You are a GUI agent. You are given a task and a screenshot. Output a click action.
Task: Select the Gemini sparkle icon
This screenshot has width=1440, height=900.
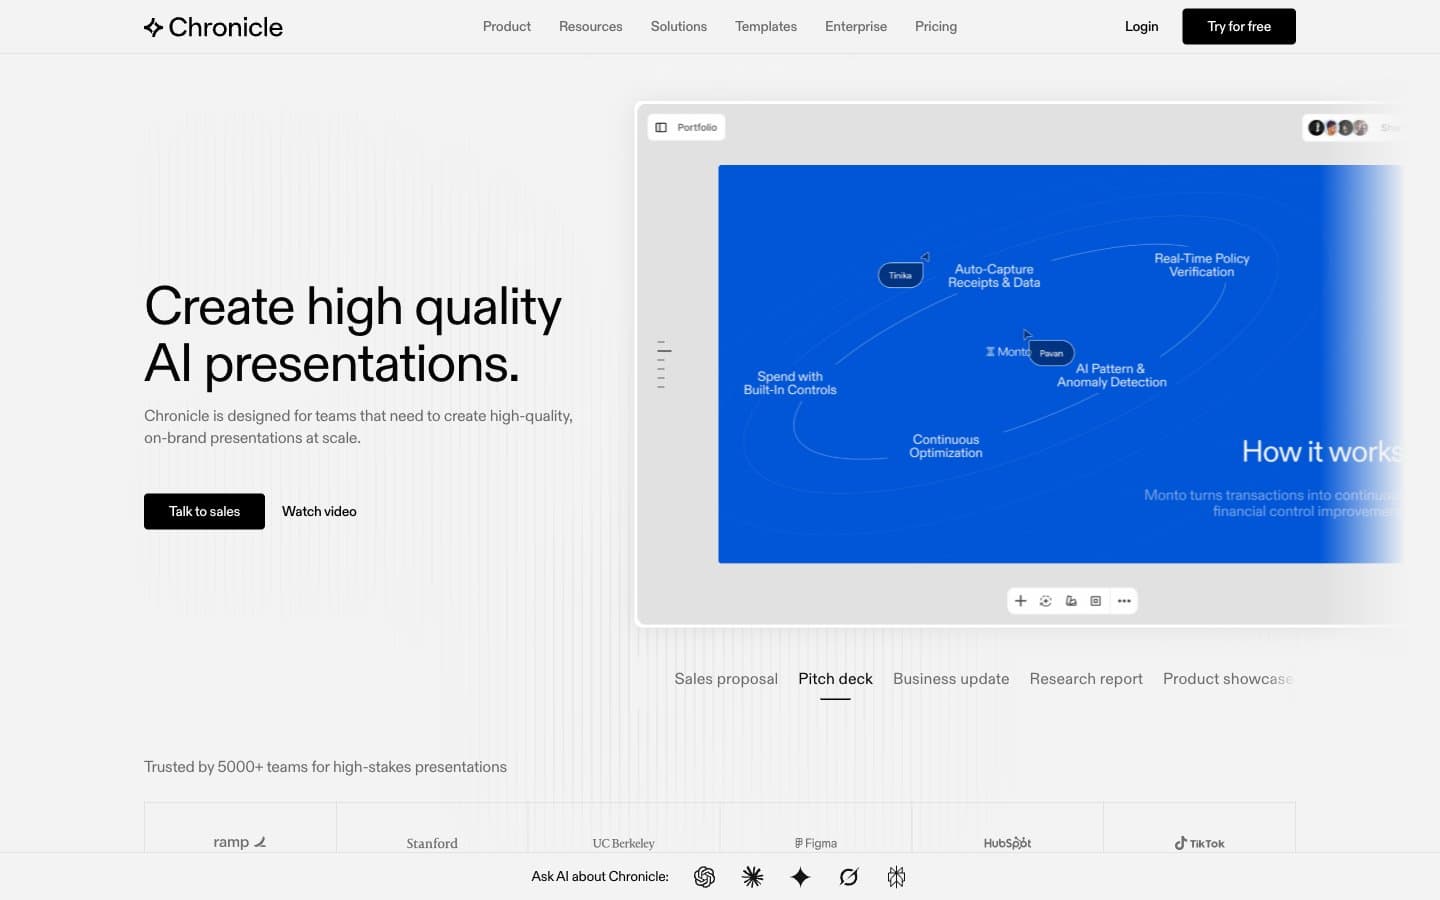click(800, 877)
